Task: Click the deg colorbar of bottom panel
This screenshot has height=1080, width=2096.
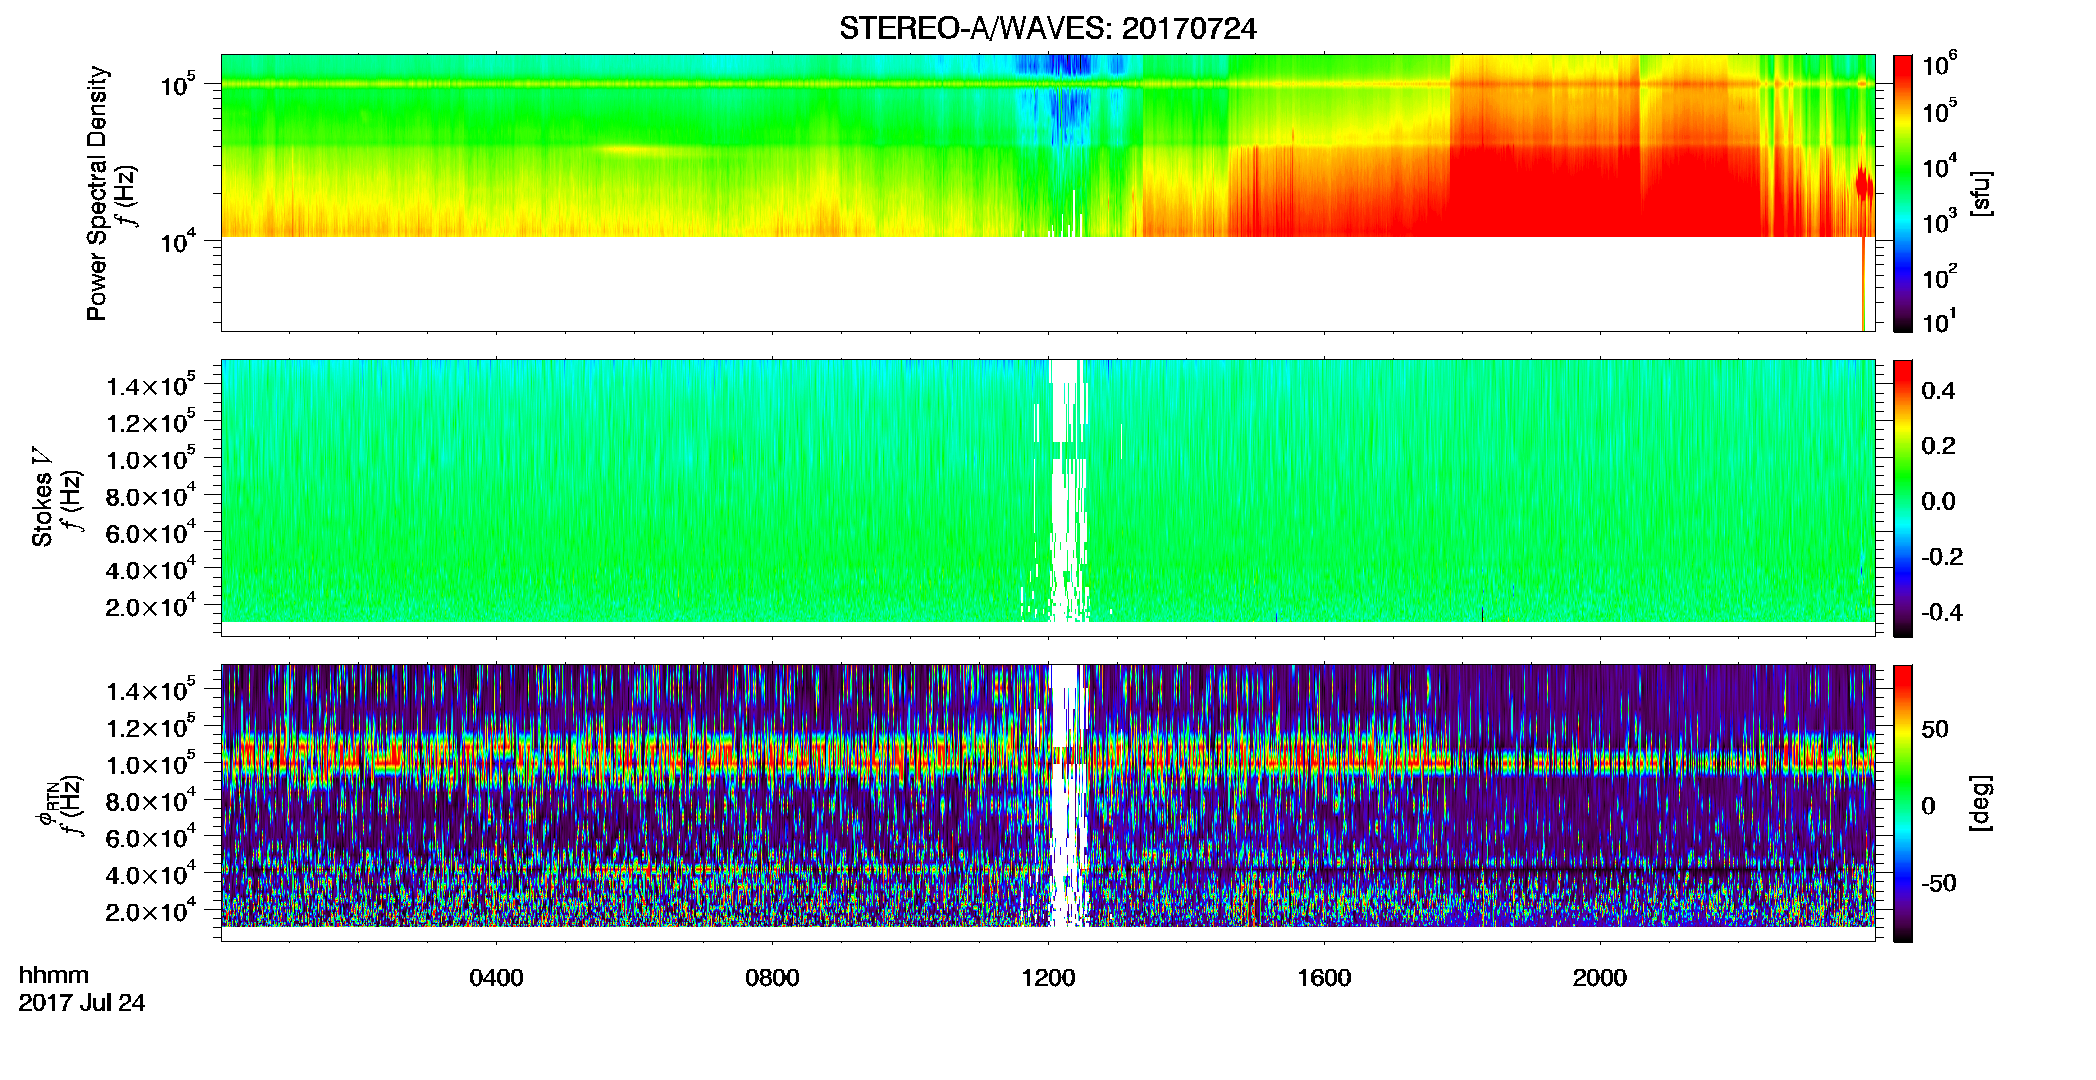Action: pos(1903,803)
